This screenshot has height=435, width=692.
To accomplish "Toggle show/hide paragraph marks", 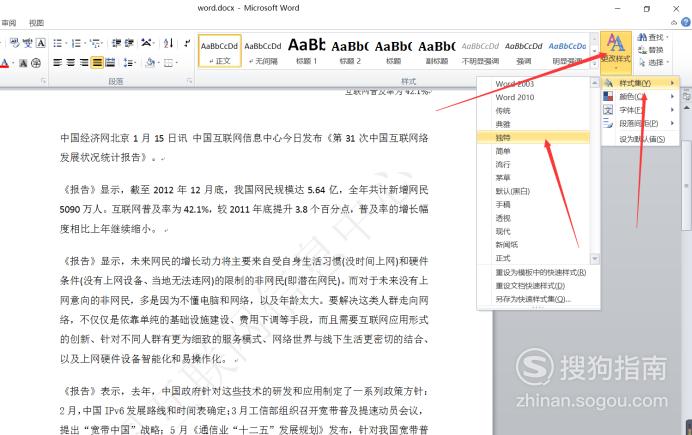I will pyautogui.click(x=187, y=43).
